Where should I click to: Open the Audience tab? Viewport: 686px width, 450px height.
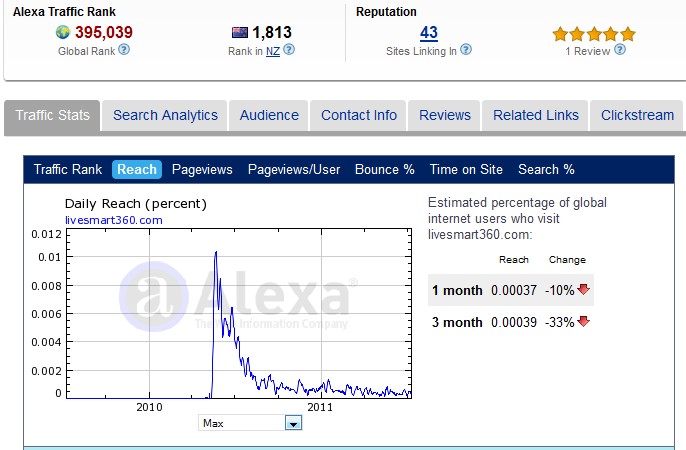tap(269, 115)
